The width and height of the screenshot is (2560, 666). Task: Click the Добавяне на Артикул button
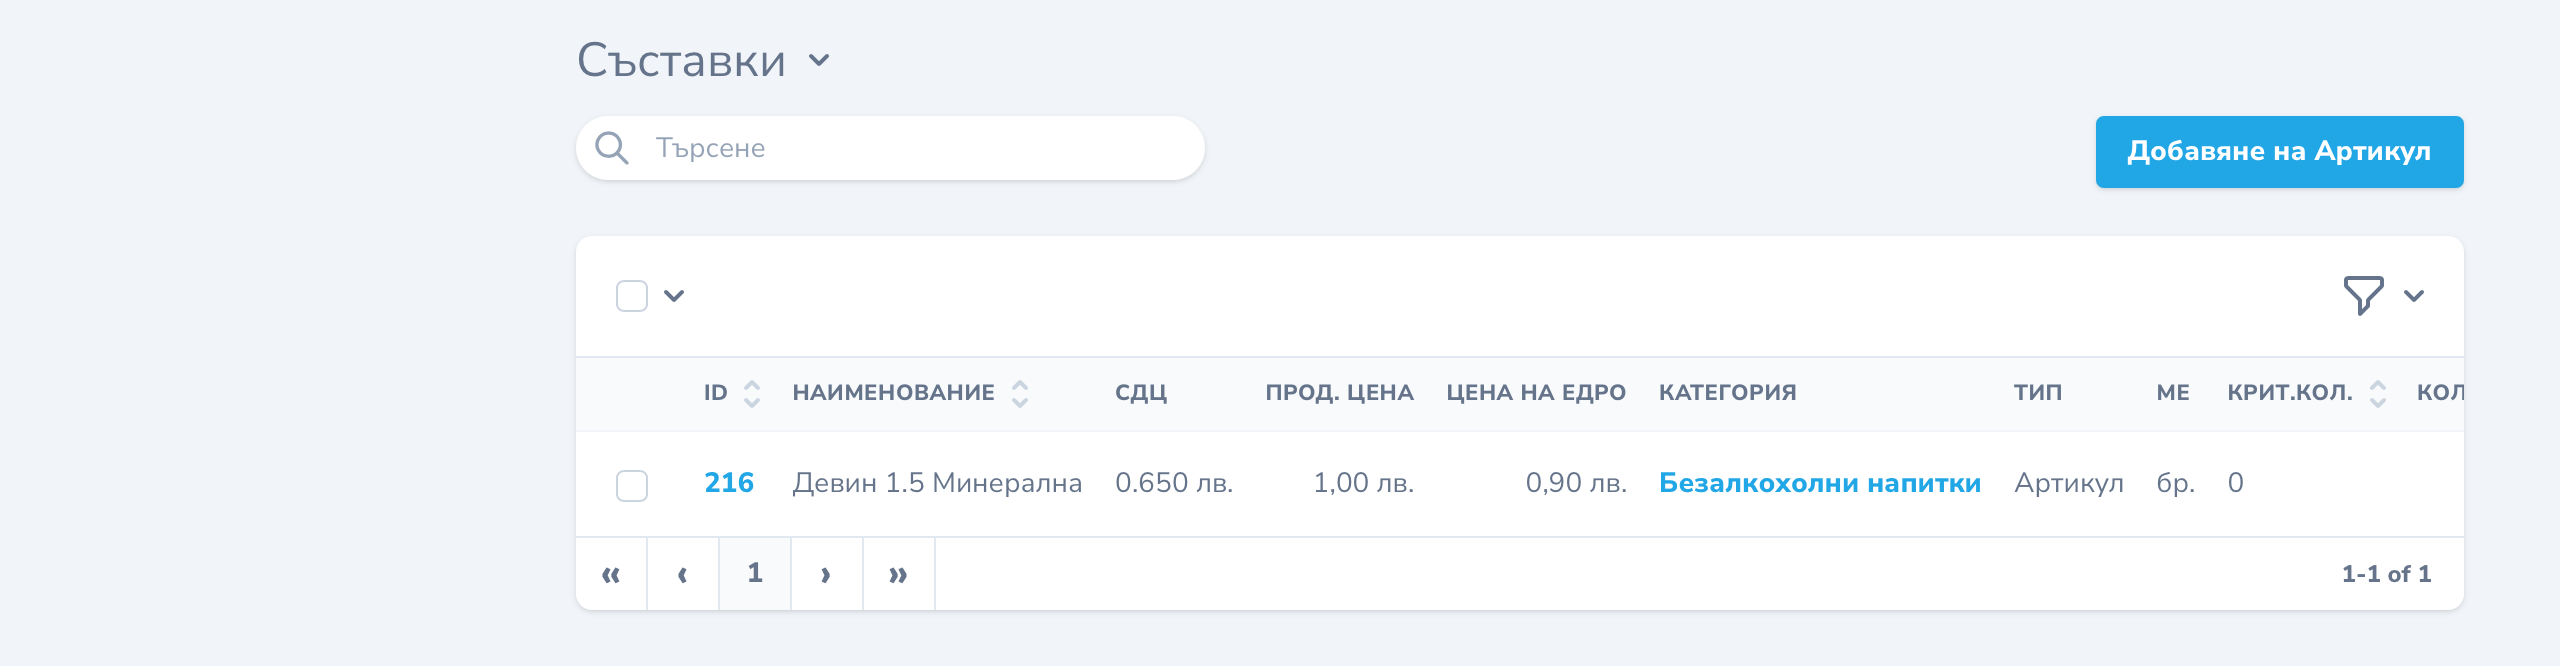pos(2279,152)
